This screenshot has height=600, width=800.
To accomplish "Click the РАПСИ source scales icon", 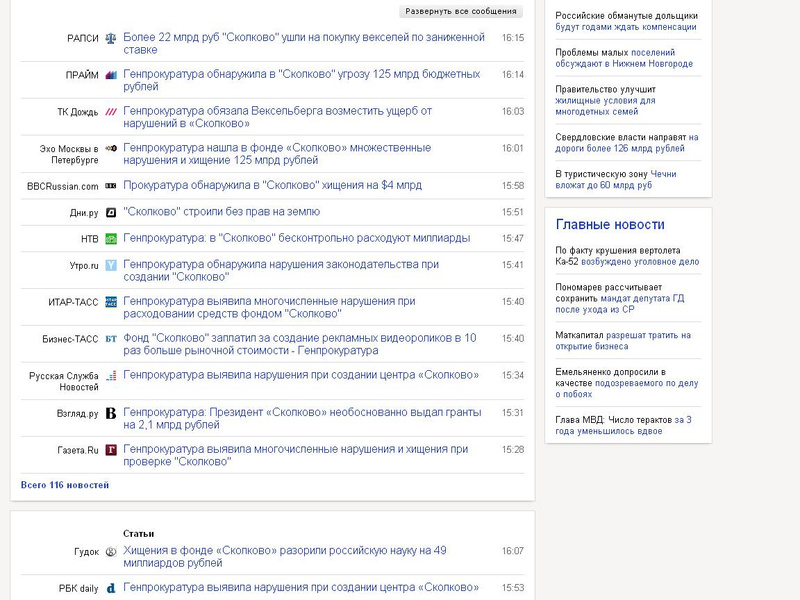I will [111, 38].
